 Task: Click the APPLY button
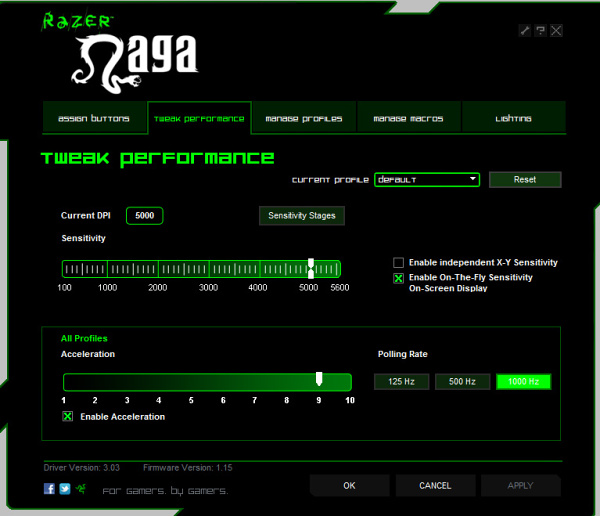pos(520,485)
